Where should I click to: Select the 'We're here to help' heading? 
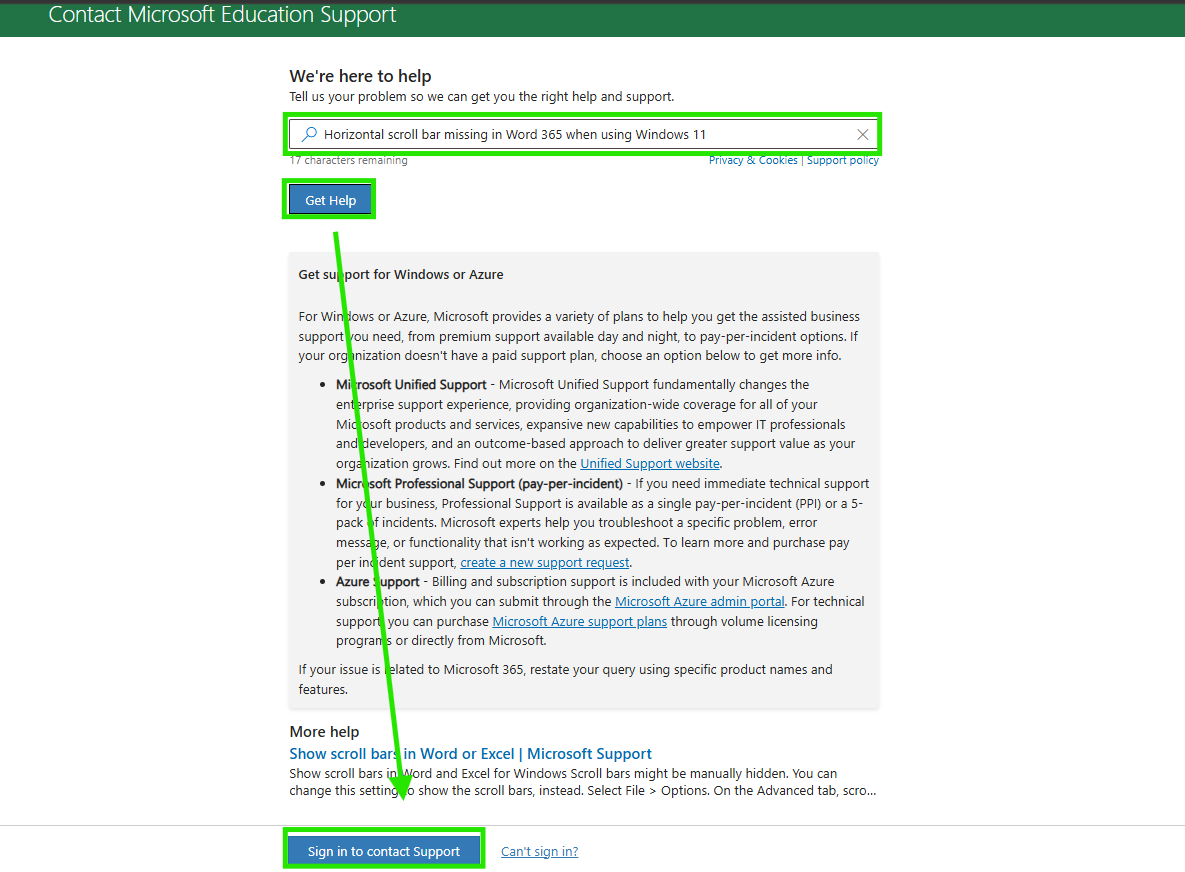pyautogui.click(x=360, y=76)
